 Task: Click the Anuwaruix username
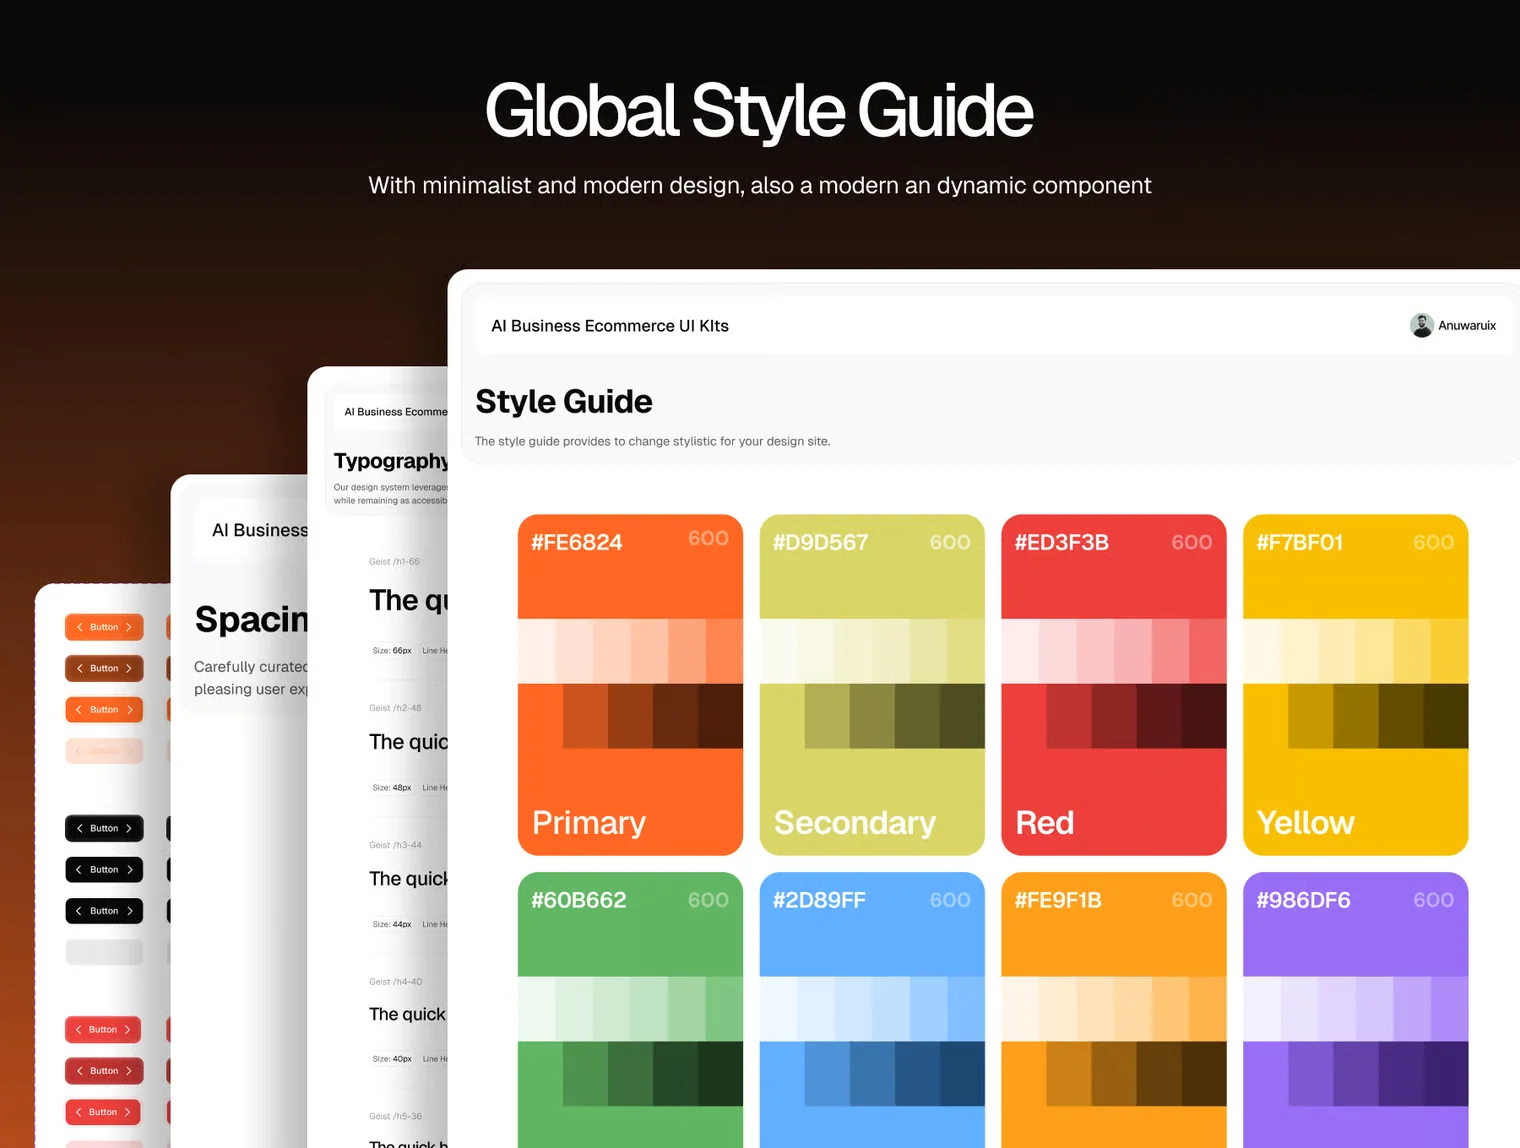(x=1467, y=325)
